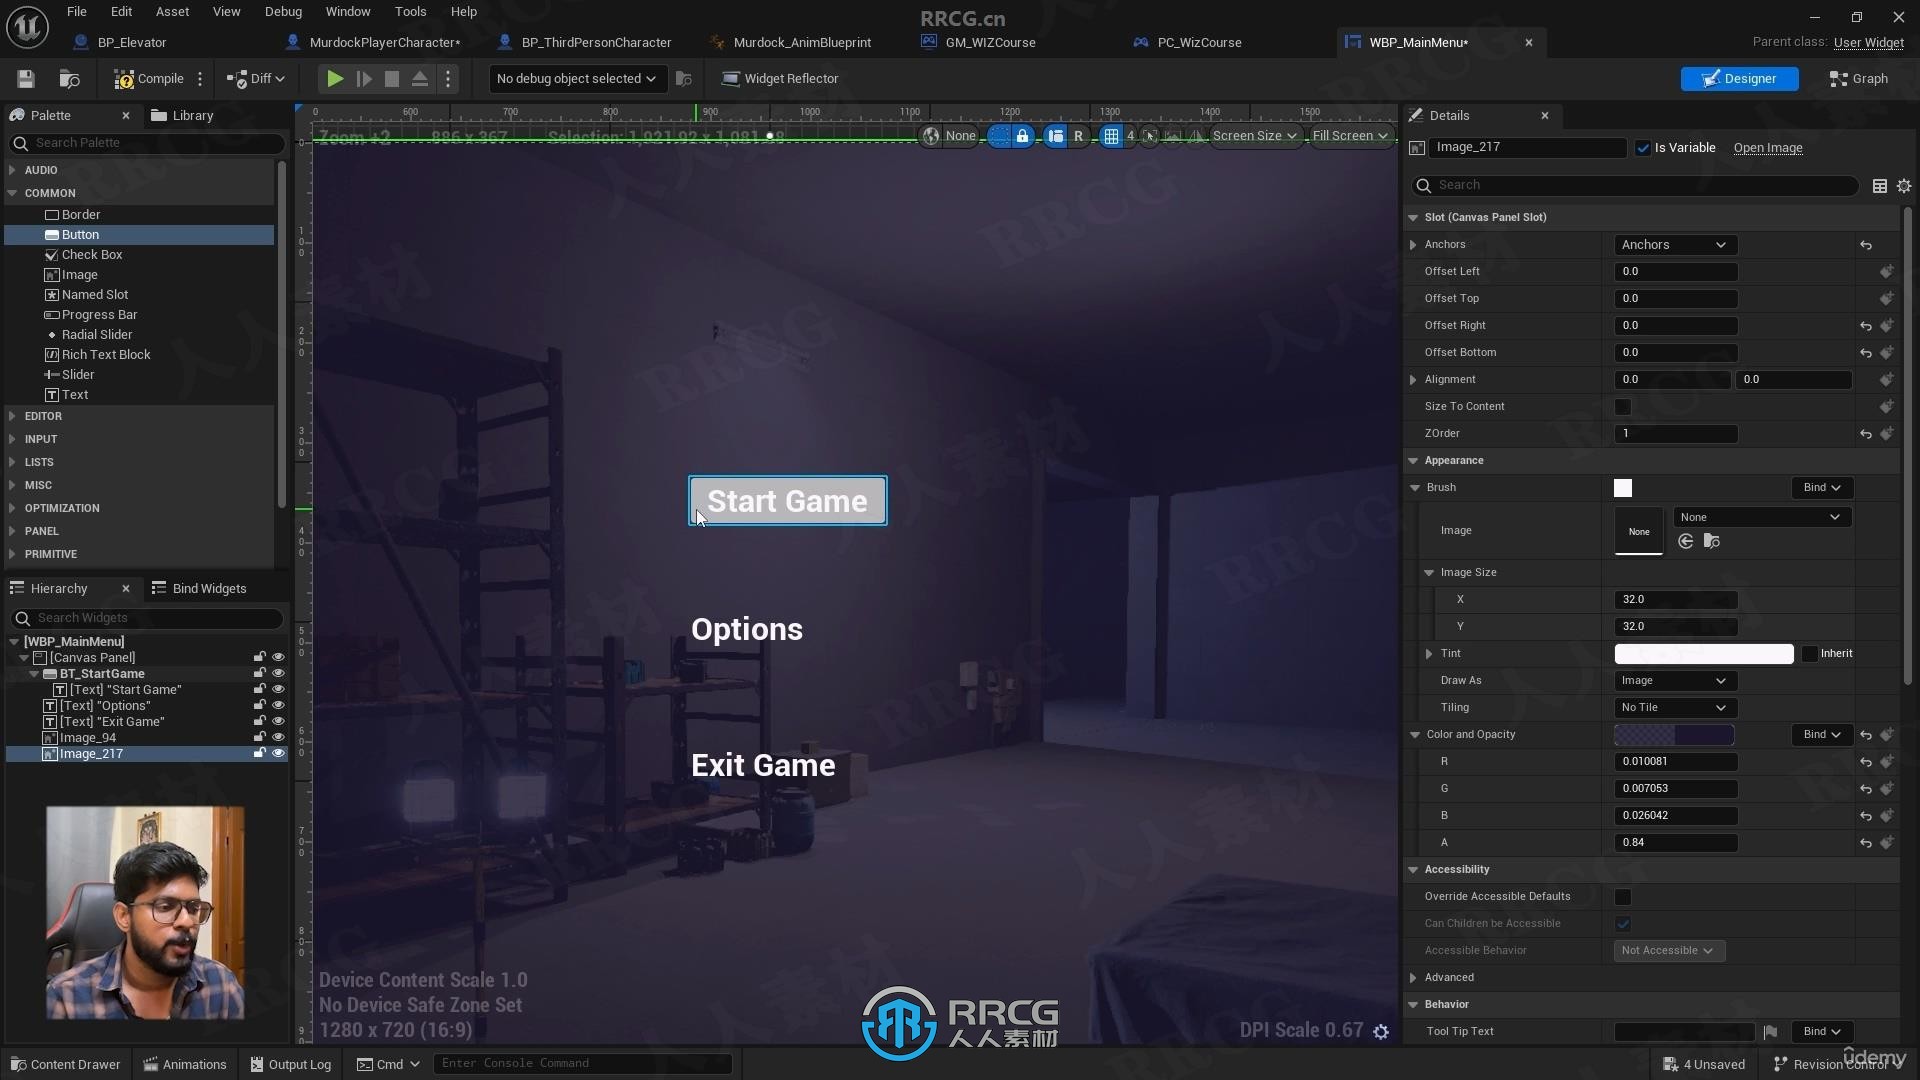Click the Open Image button in Details
Screen dimensions: 1920x1080
pyautogui.click(x=1768, y=146)
